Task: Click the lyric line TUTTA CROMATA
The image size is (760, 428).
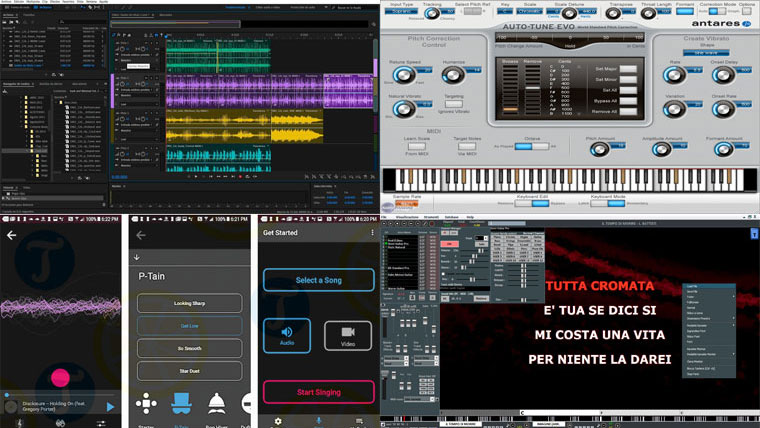Action: click(x=600, y=286)
